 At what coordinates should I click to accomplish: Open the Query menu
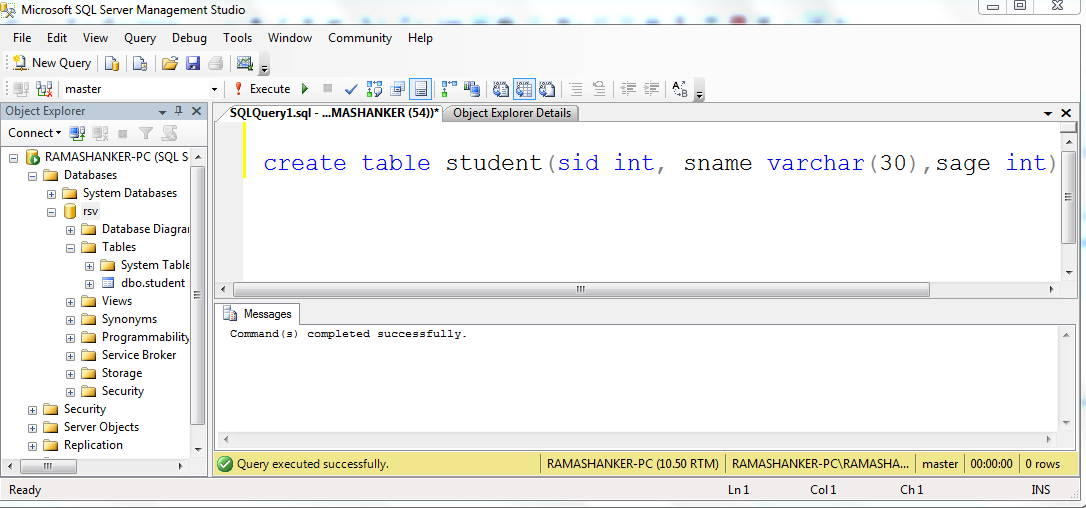tap(140, 38)
